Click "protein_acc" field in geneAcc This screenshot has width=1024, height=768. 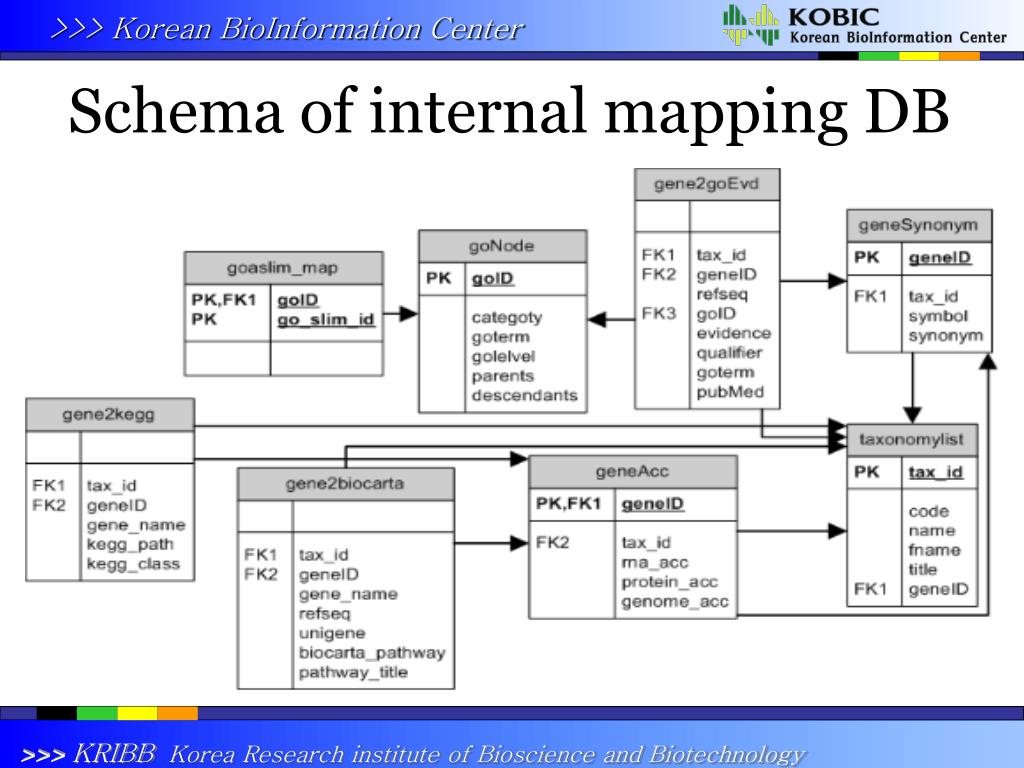(x=669, y=582)
